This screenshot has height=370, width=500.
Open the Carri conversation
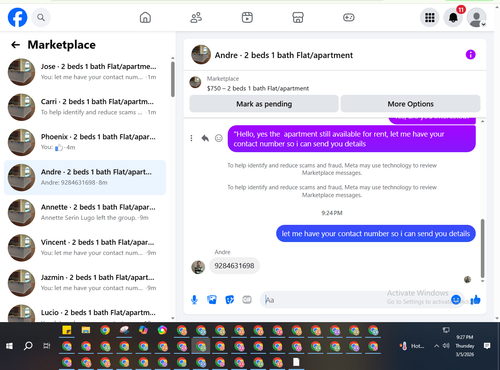(x=85, y=107)
